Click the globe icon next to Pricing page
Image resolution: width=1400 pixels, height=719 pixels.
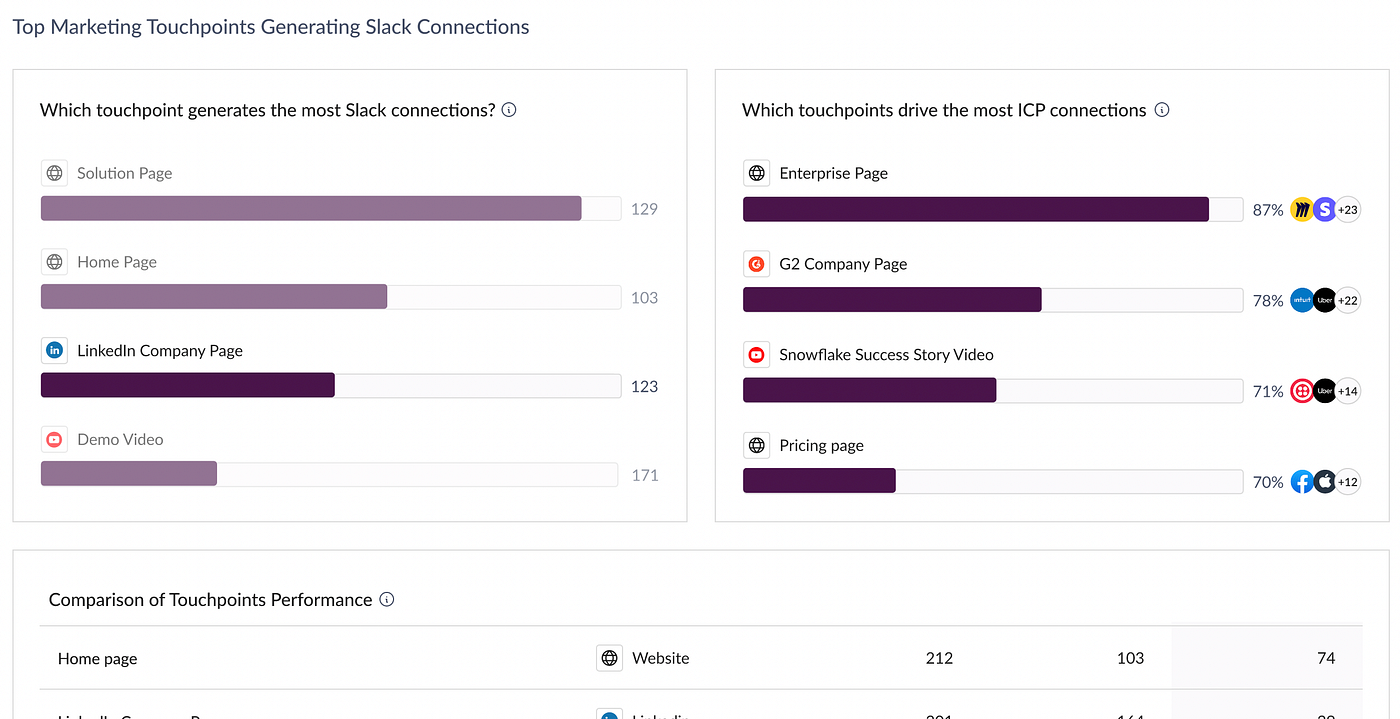click(756, 445)
